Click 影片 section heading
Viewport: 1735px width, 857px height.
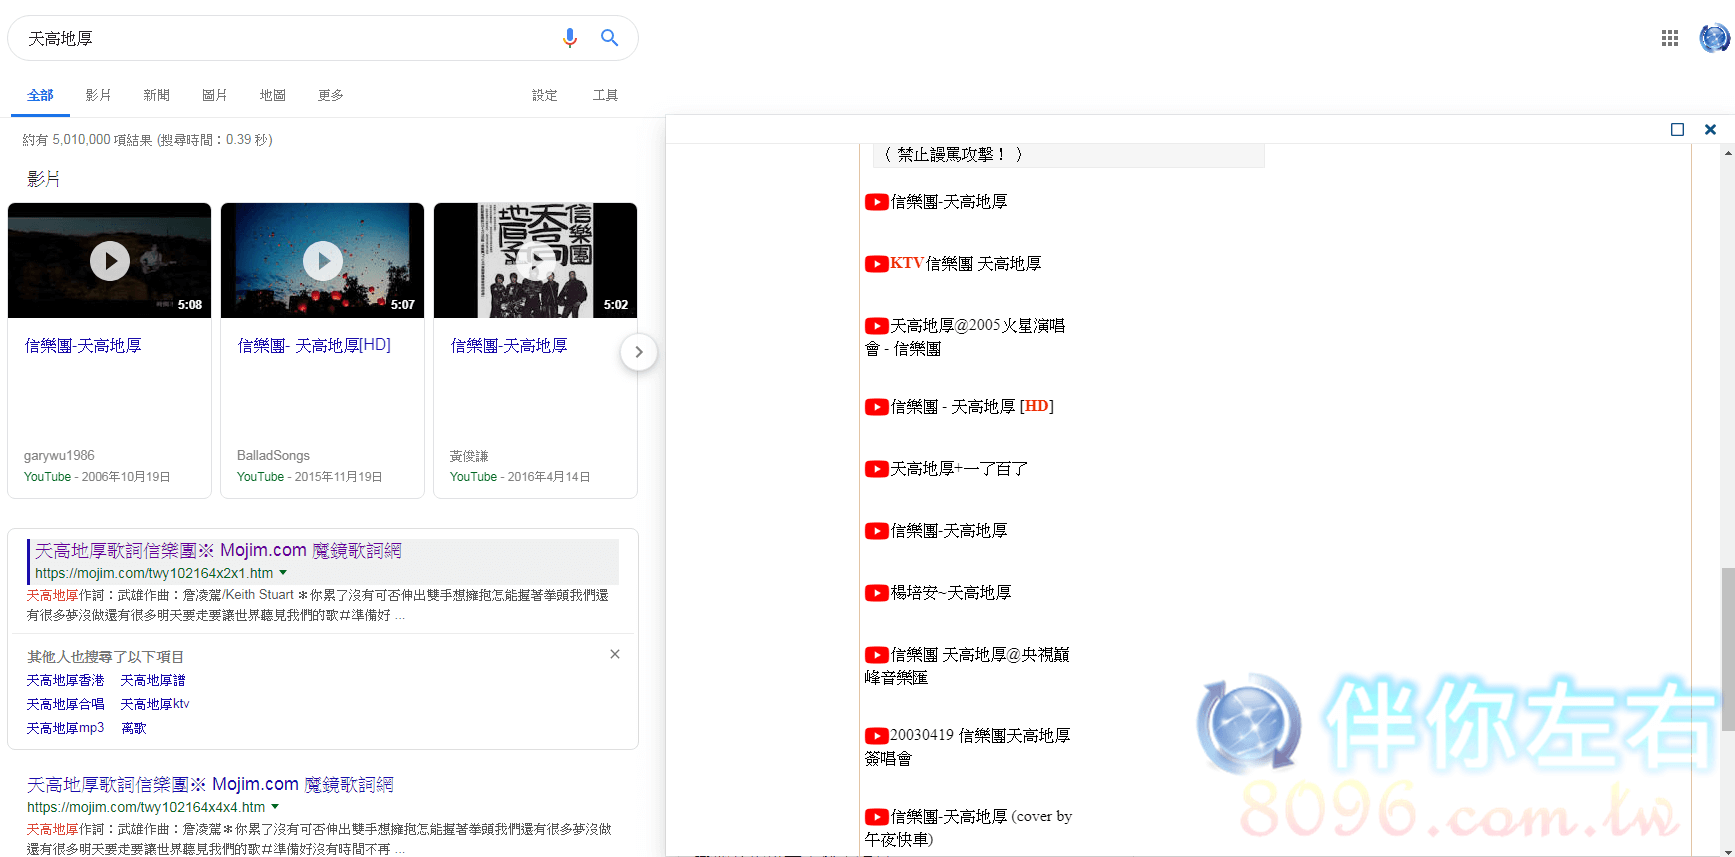pos(43,179)
